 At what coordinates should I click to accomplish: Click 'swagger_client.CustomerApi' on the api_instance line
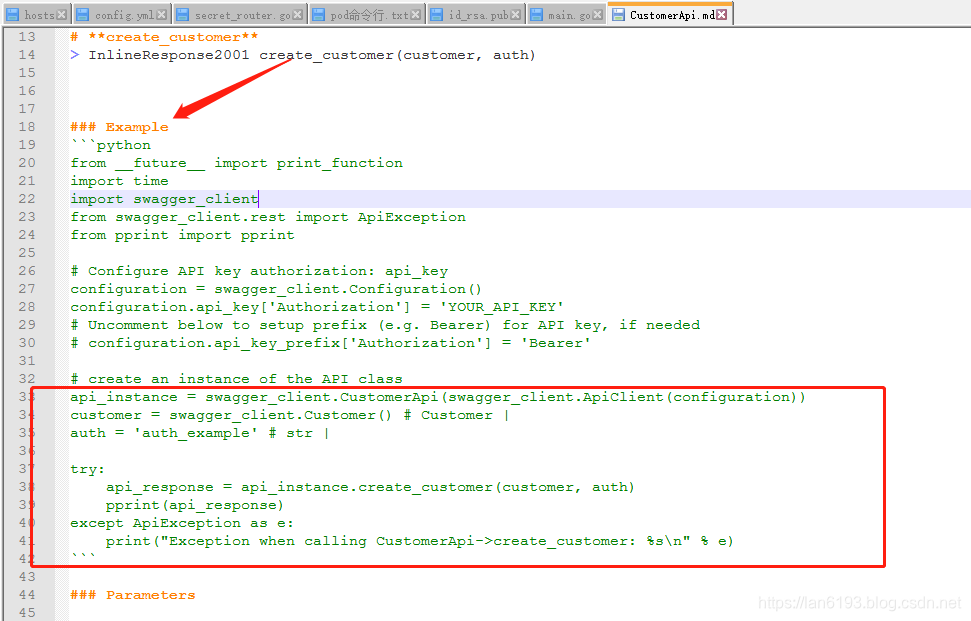tap(321, 396)
